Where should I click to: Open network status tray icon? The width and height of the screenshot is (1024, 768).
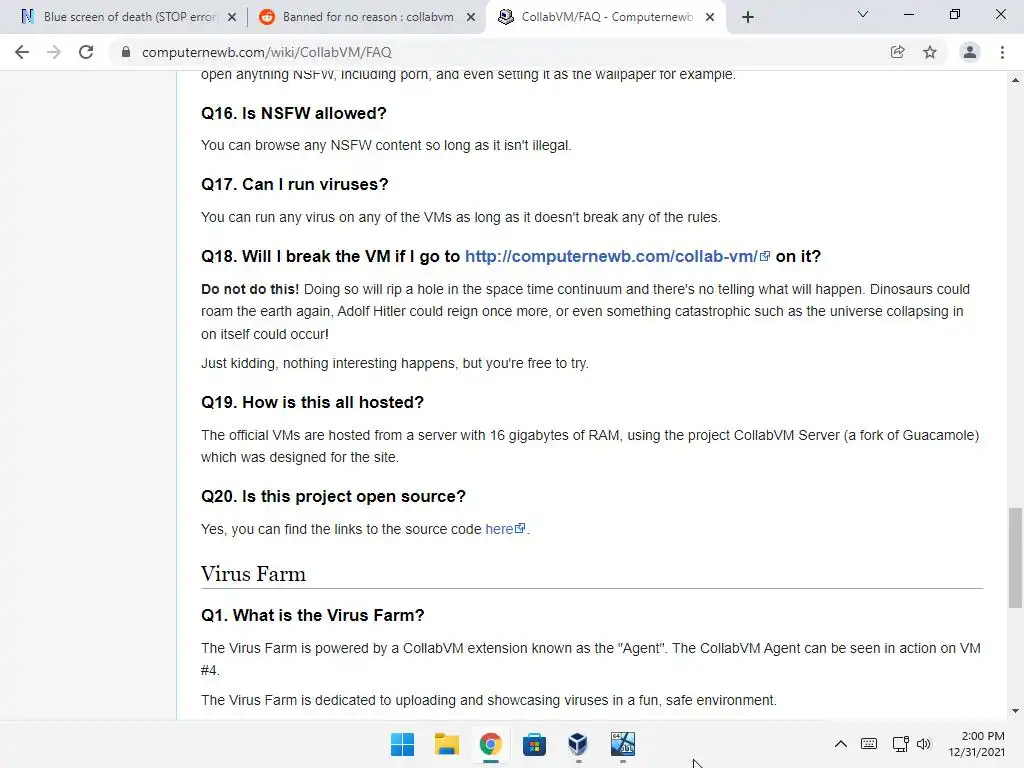901,744
